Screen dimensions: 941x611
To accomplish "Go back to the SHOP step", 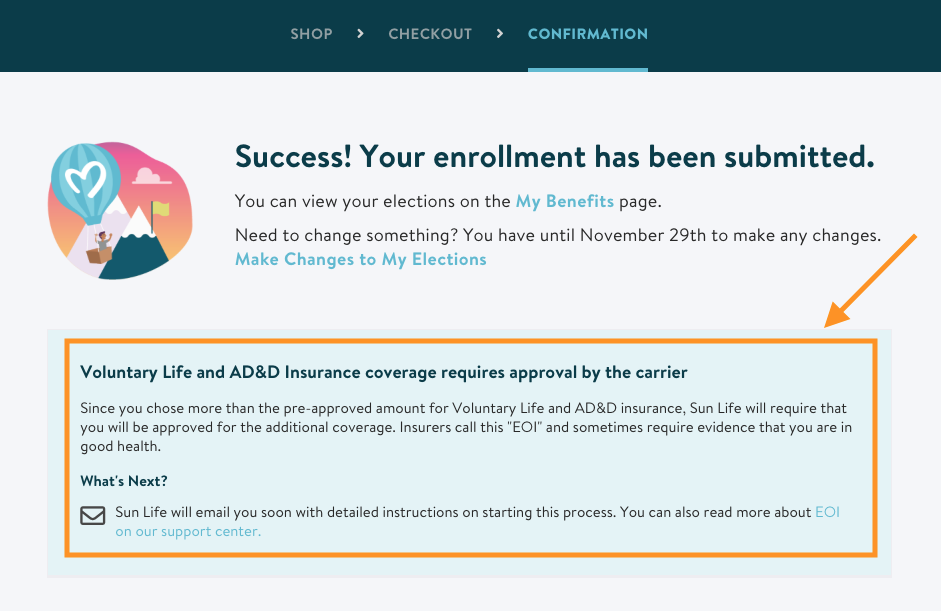I will (x=311, y=34).
